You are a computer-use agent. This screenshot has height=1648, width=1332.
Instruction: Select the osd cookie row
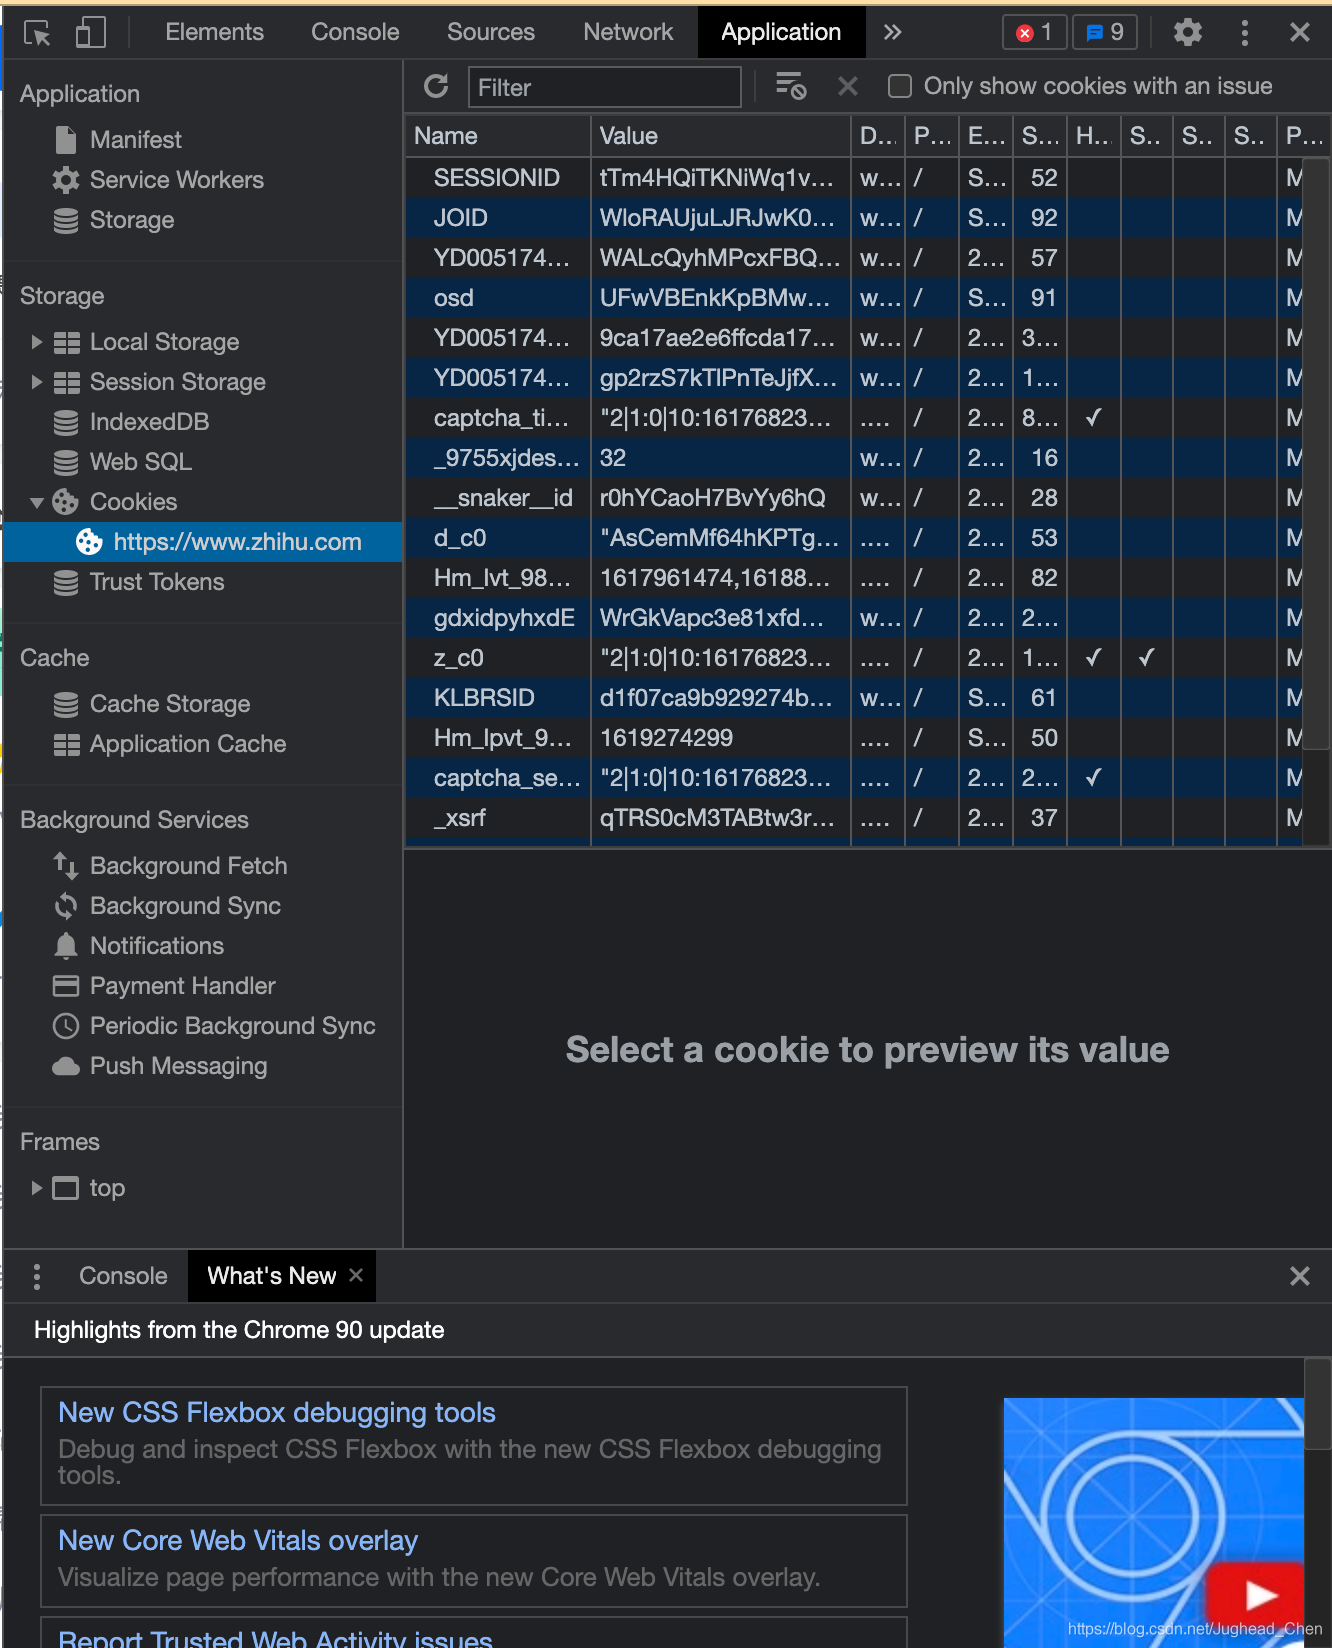(x=854, y=298)
